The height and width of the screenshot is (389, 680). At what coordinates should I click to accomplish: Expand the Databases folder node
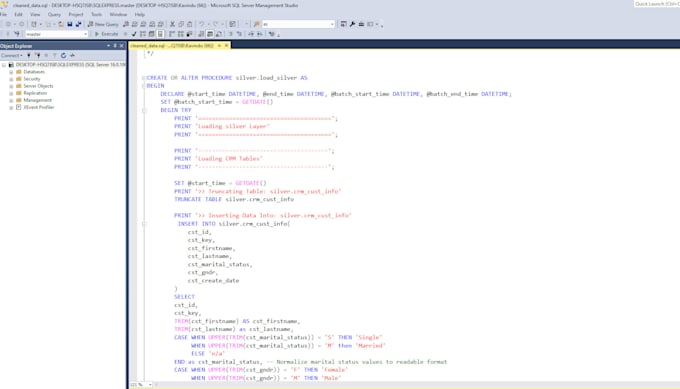click(11, 72)
